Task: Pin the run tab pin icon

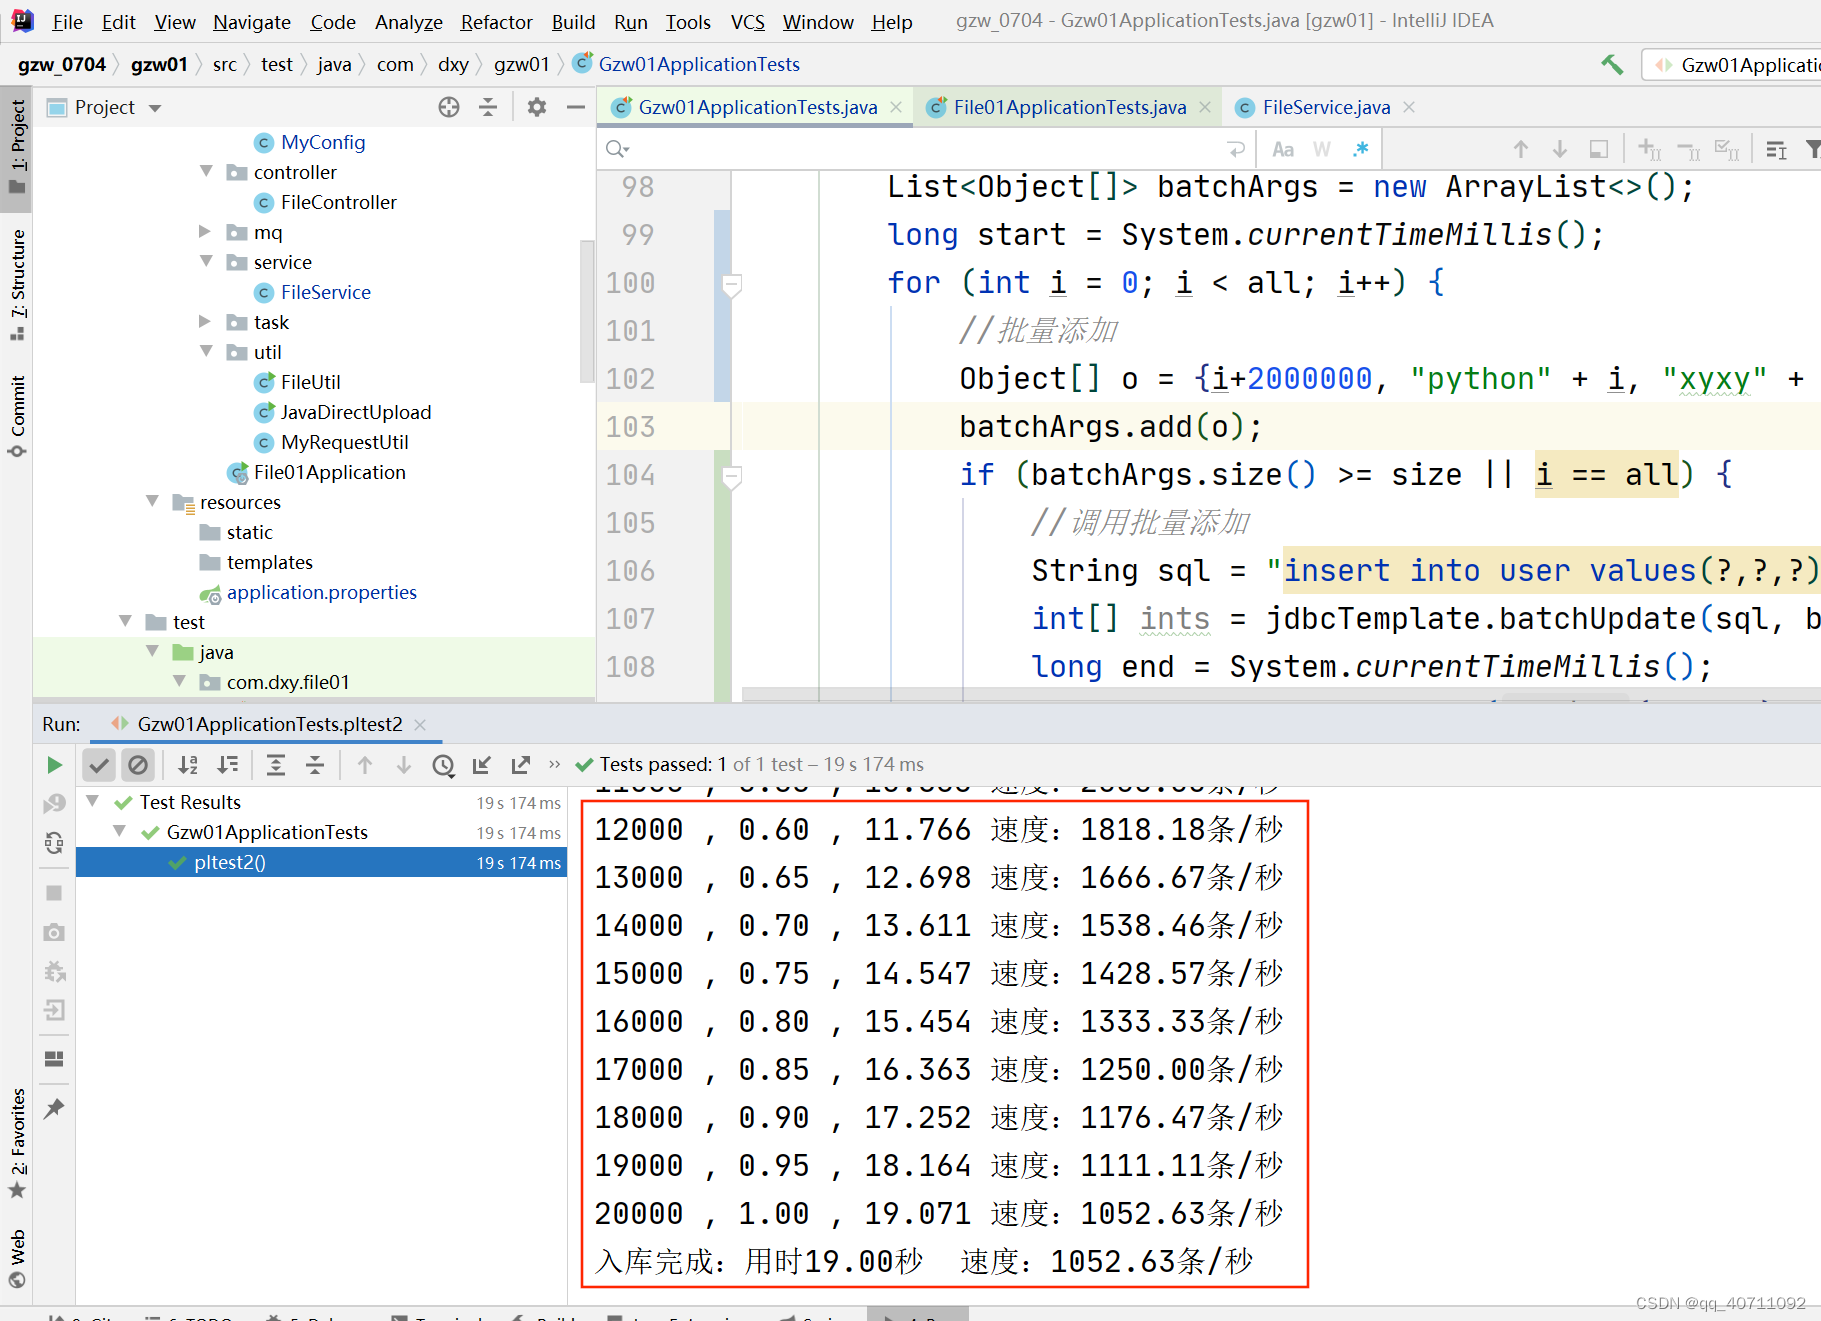Action: pyautogui.click(x=54, y=1108)
